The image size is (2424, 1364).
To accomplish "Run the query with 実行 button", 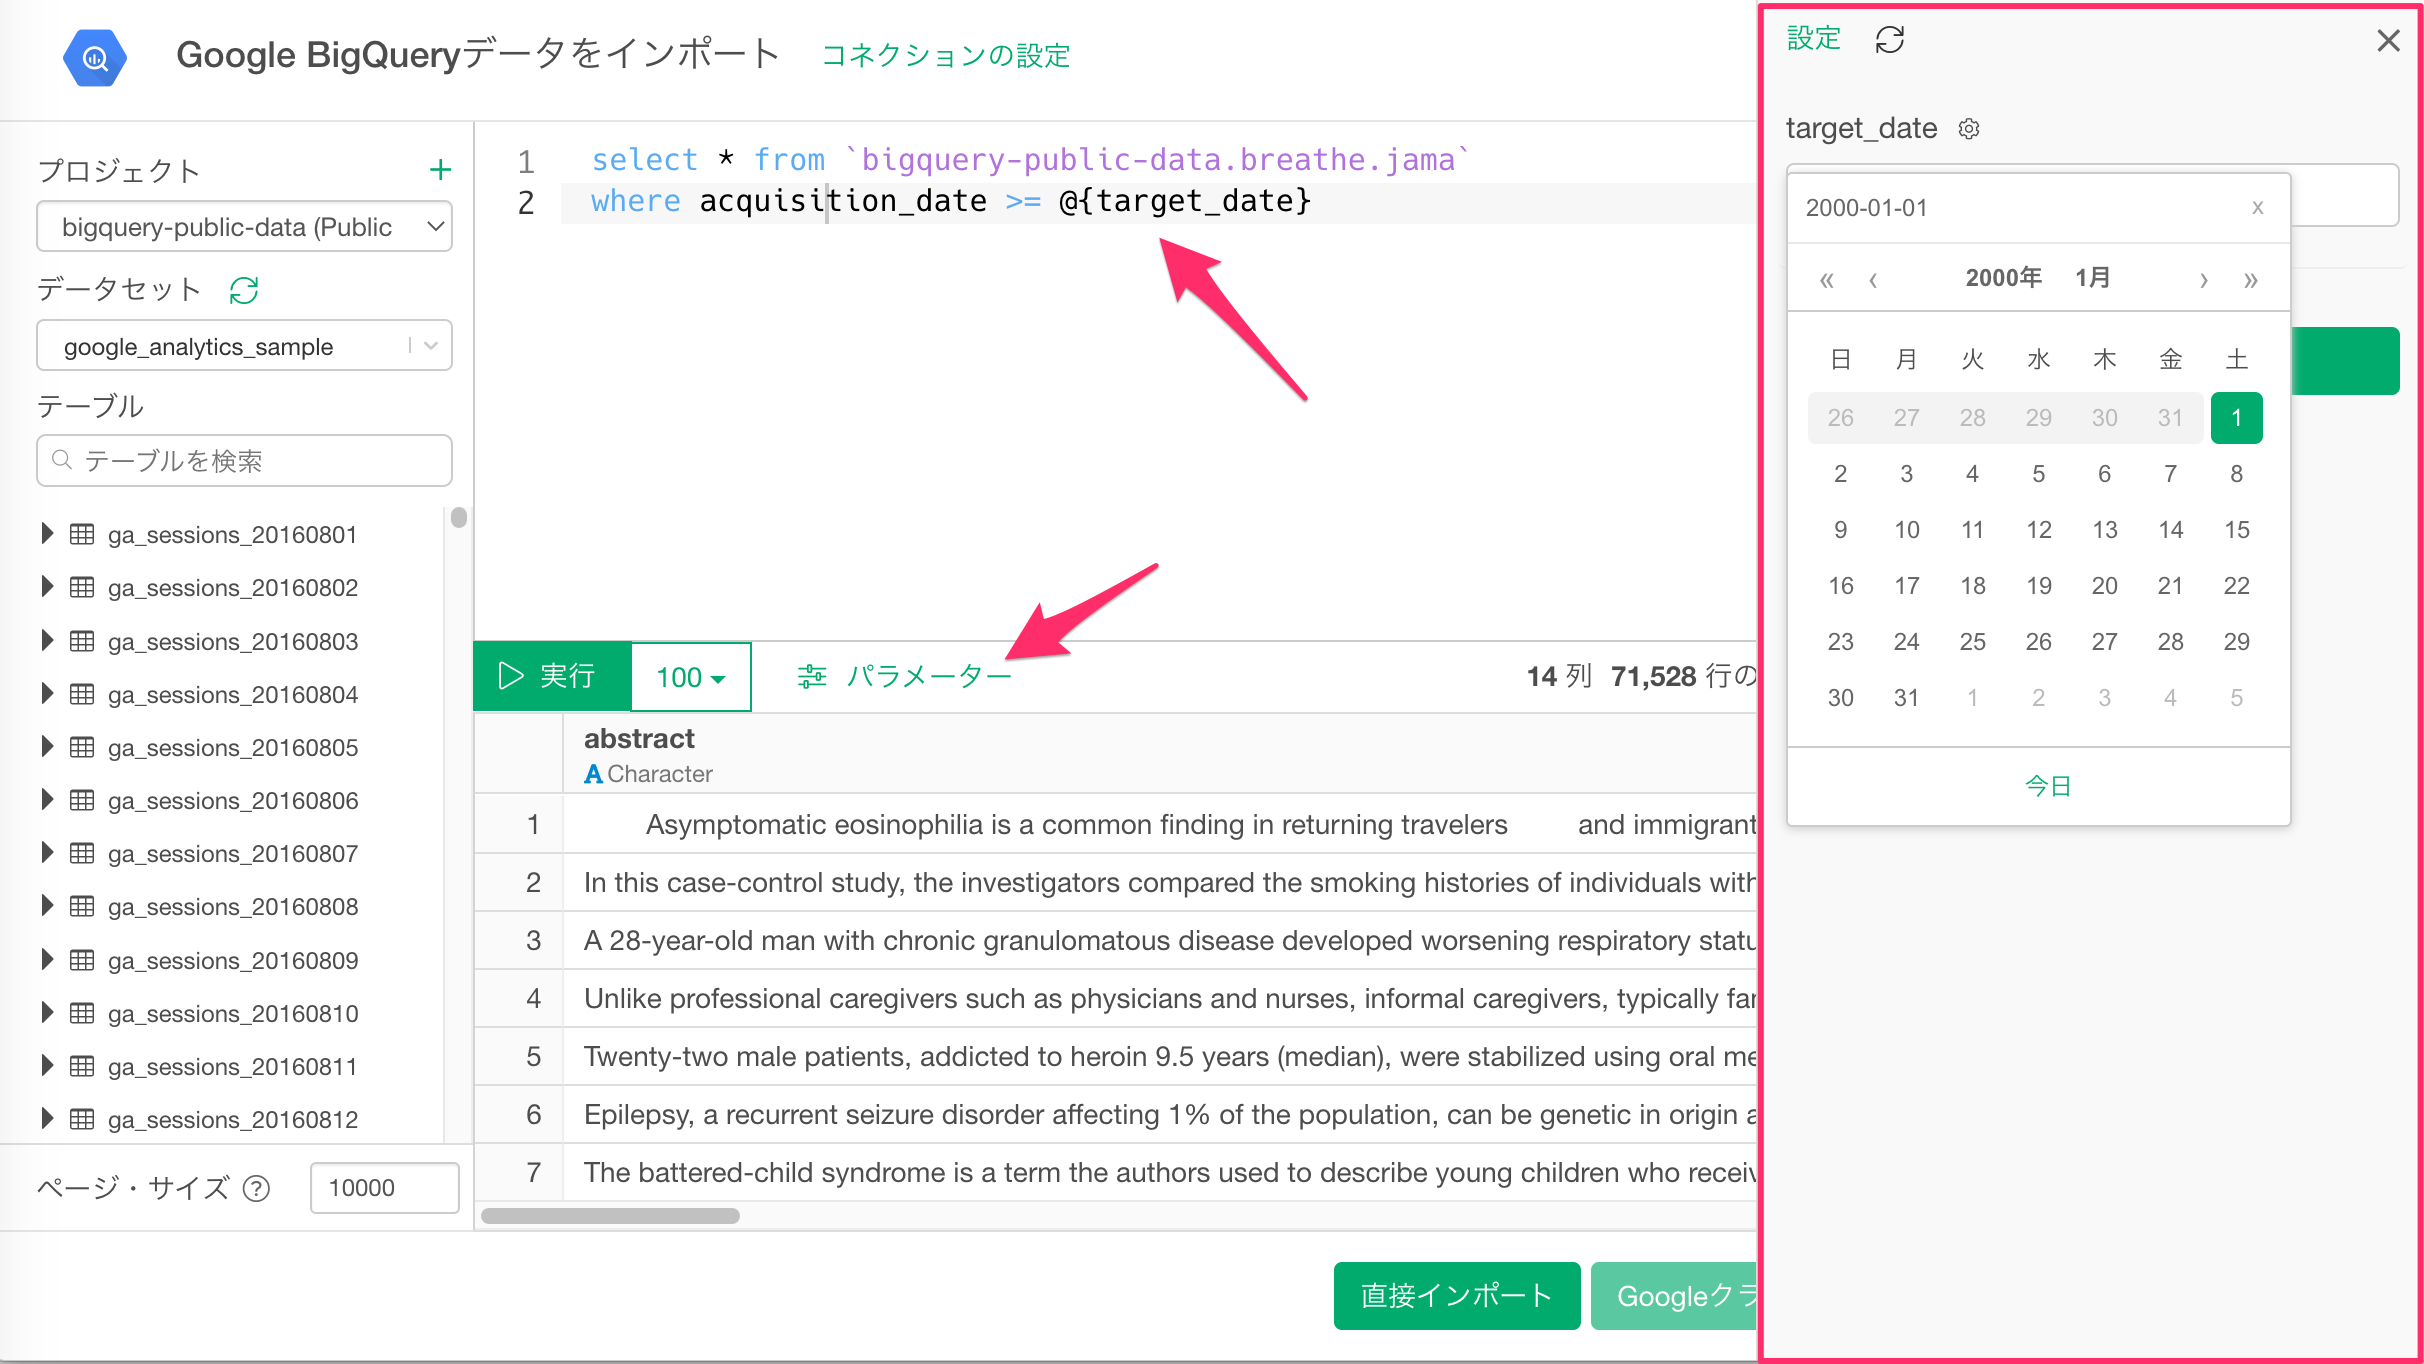I will click(552, 677).
